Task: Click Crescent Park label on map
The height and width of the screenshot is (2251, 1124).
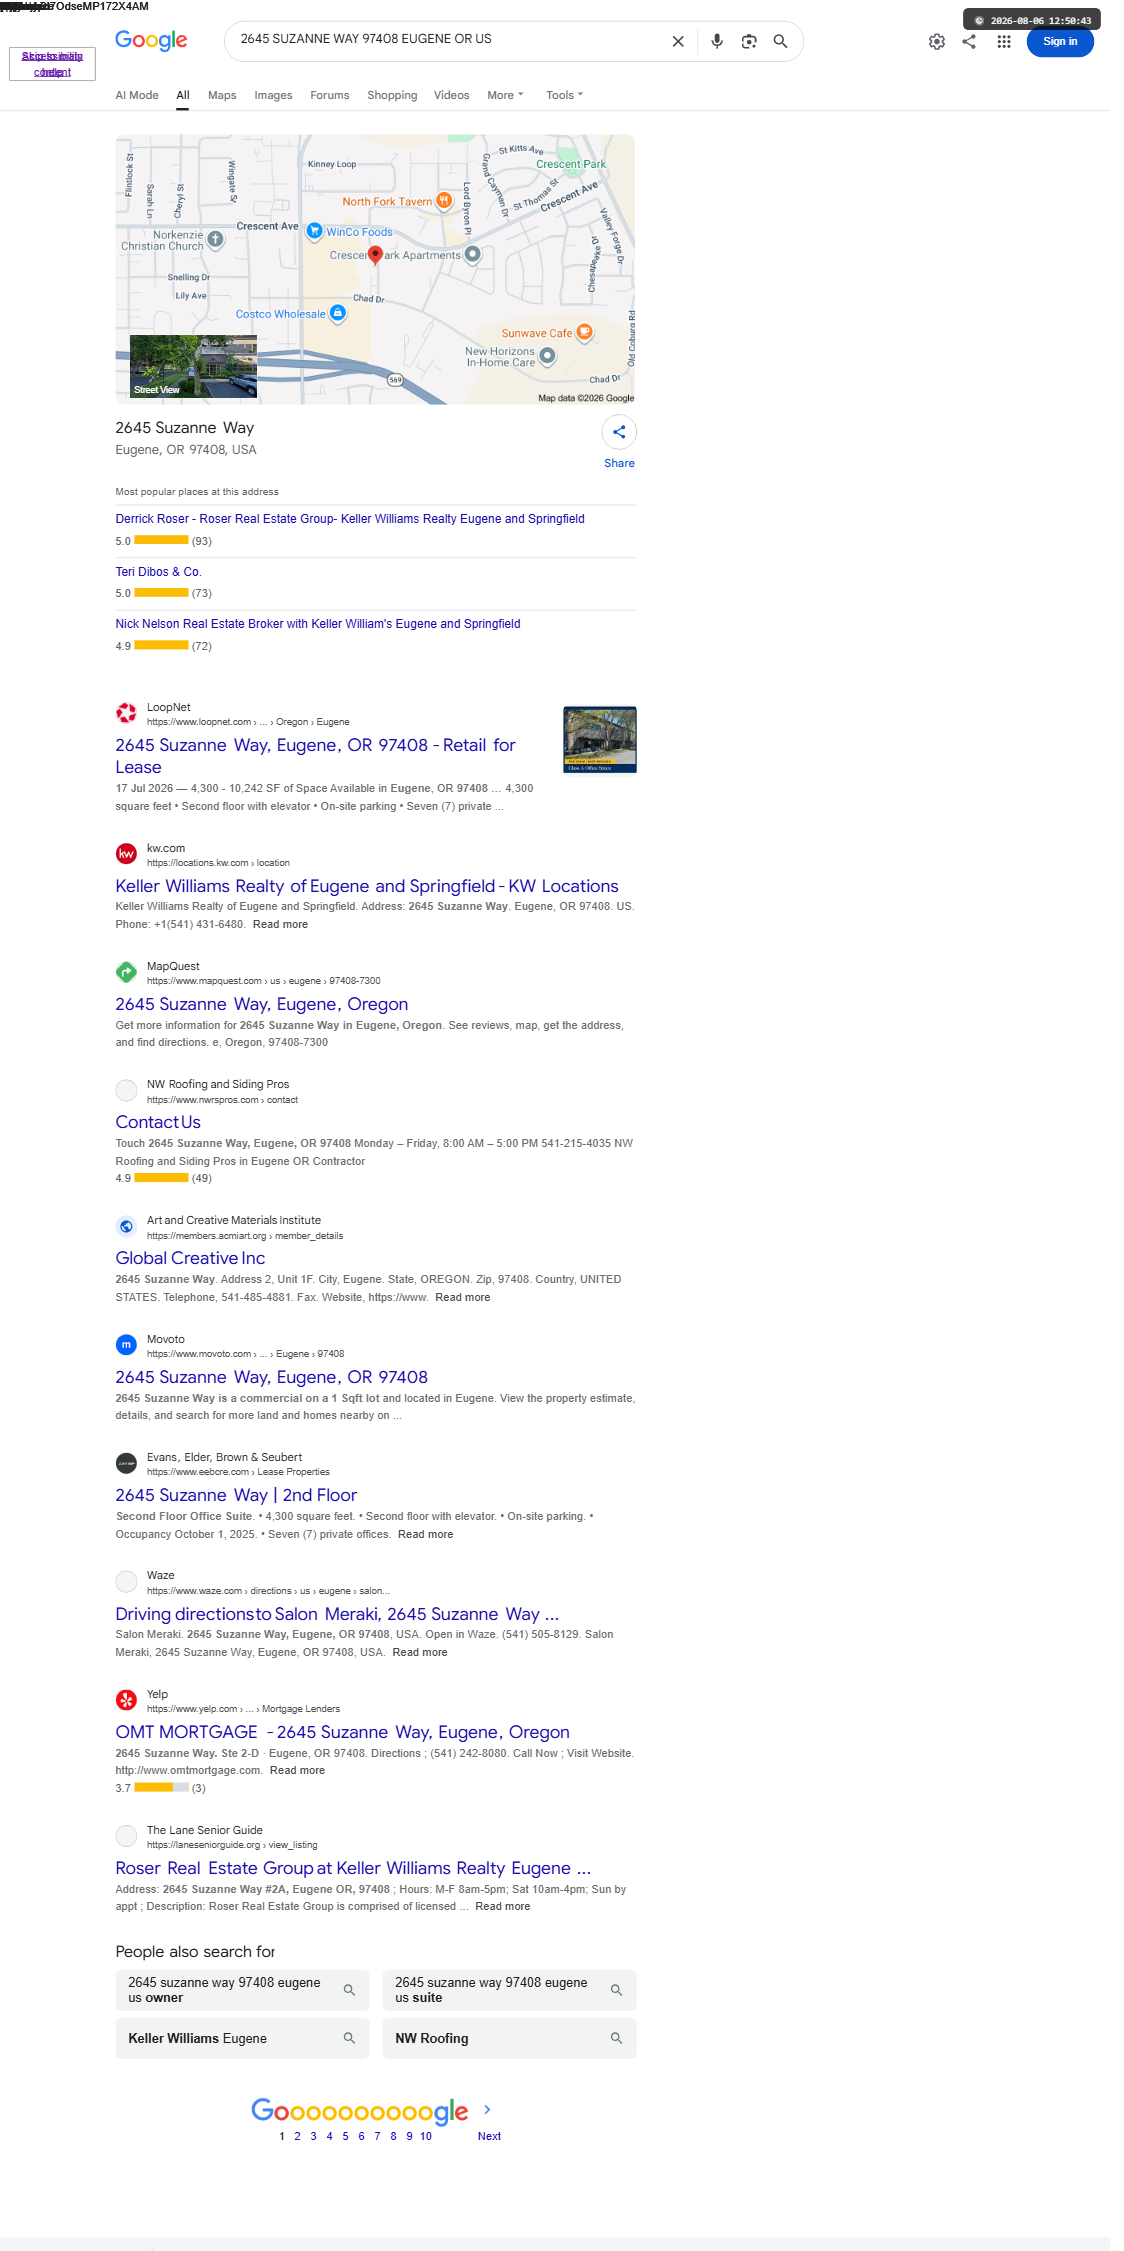Action: 571,164
